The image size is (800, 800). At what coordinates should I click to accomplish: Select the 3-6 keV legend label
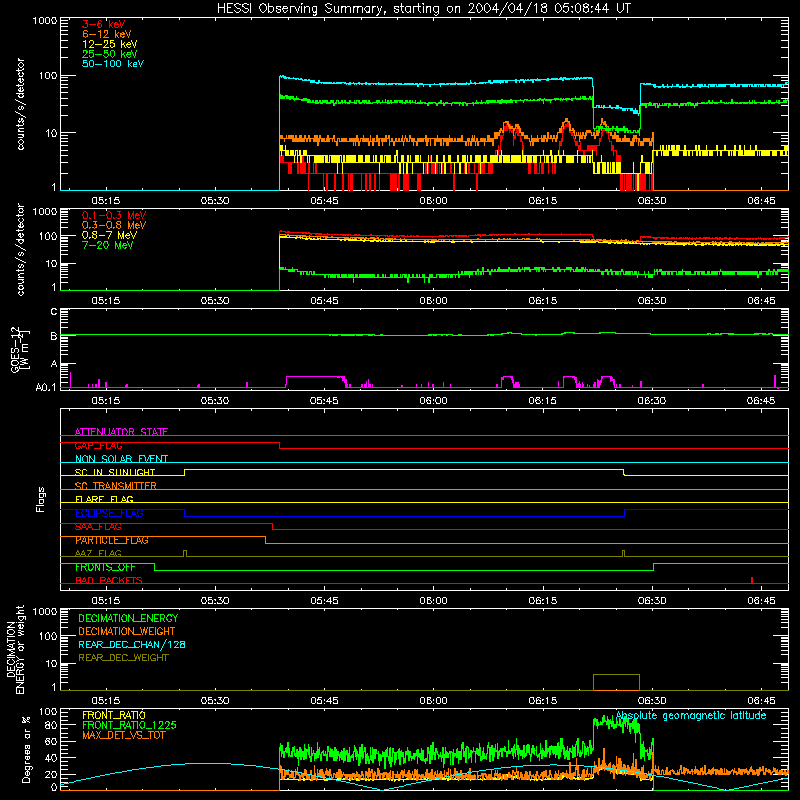tap(103, 24)
